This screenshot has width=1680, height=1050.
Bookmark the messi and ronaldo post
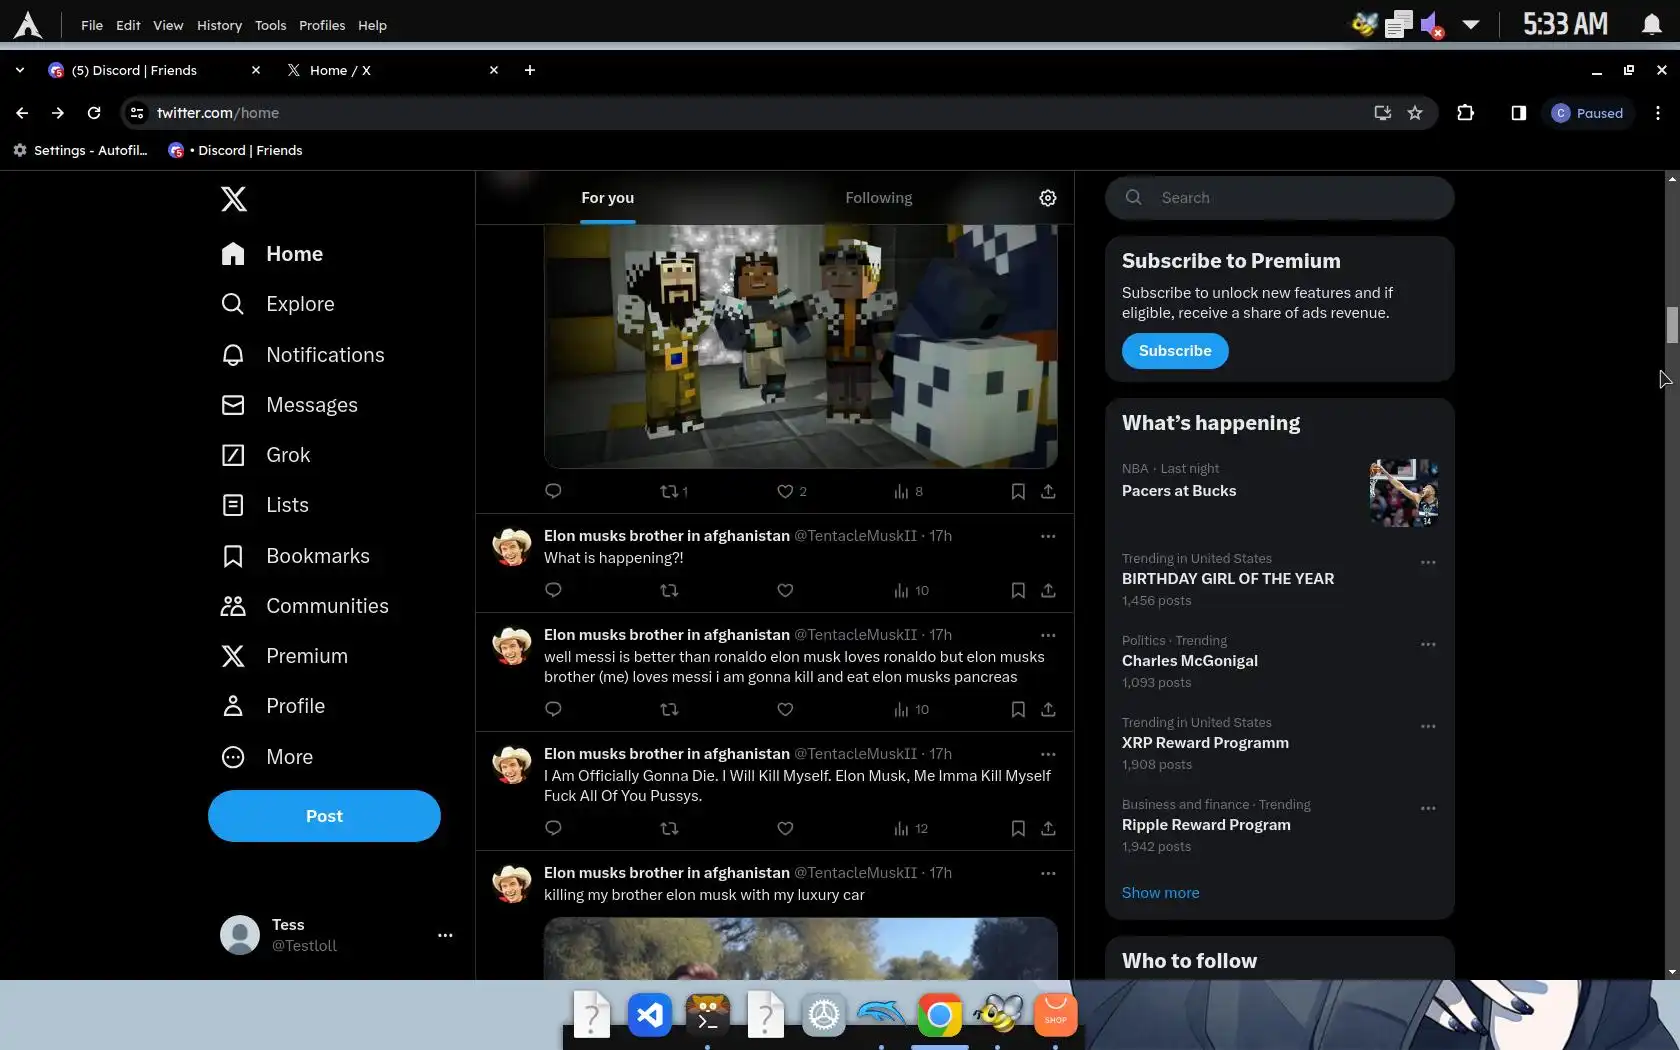pyautogui.click(x=1017, y=709)
